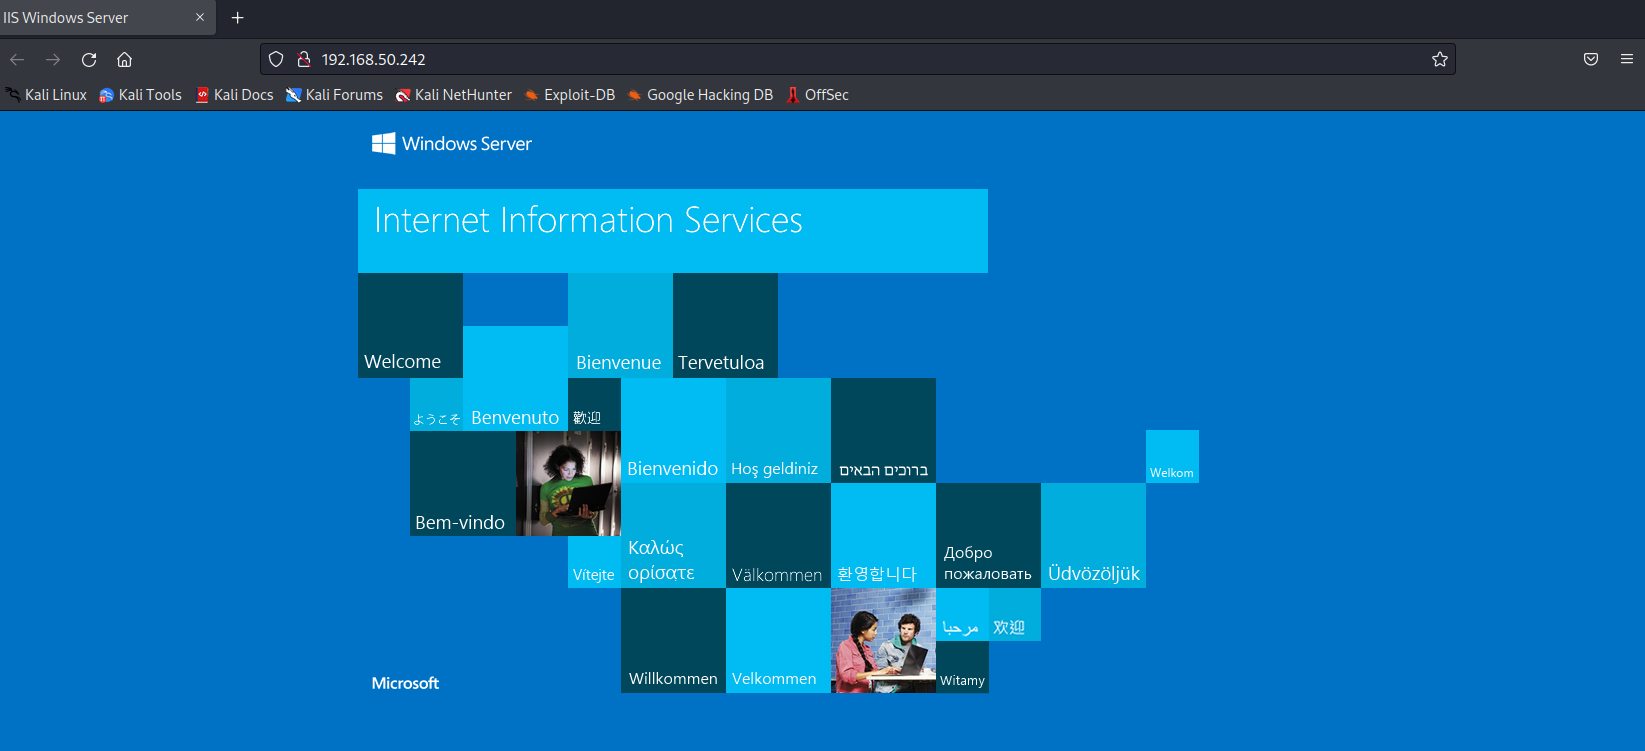This screenshot has width=1645, height=751.
Task: Close the IIS Windows Server tab
Action: click(199, 18)
